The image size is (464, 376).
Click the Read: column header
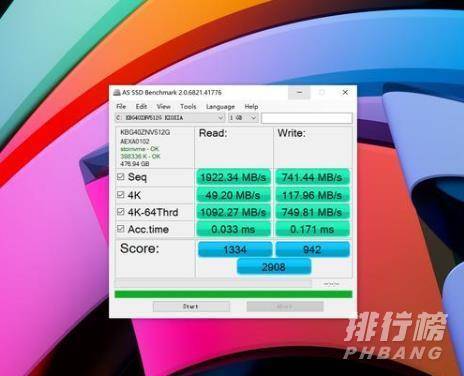tap(213, 133)
